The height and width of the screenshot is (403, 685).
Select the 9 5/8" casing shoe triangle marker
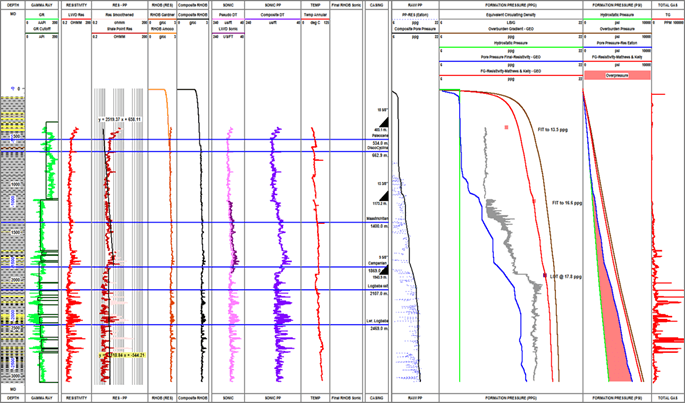tap(384, 271)
